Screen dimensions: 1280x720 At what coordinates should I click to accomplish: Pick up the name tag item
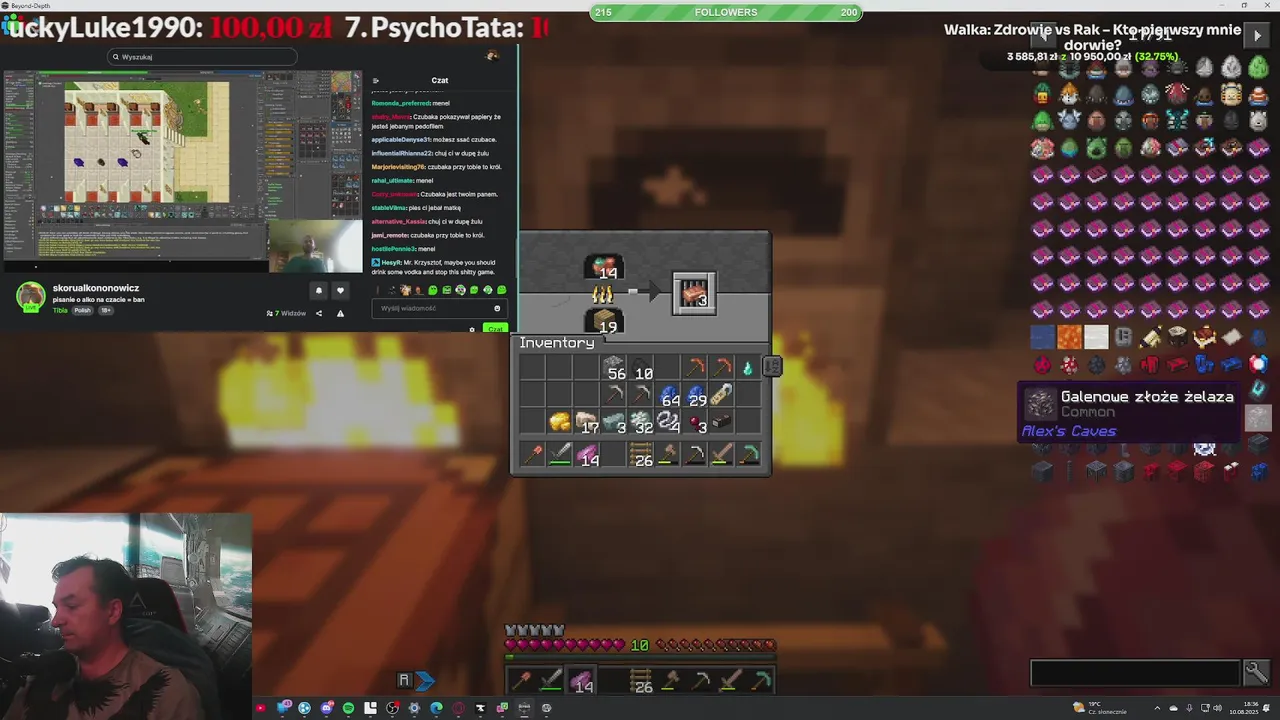(721, 395)
